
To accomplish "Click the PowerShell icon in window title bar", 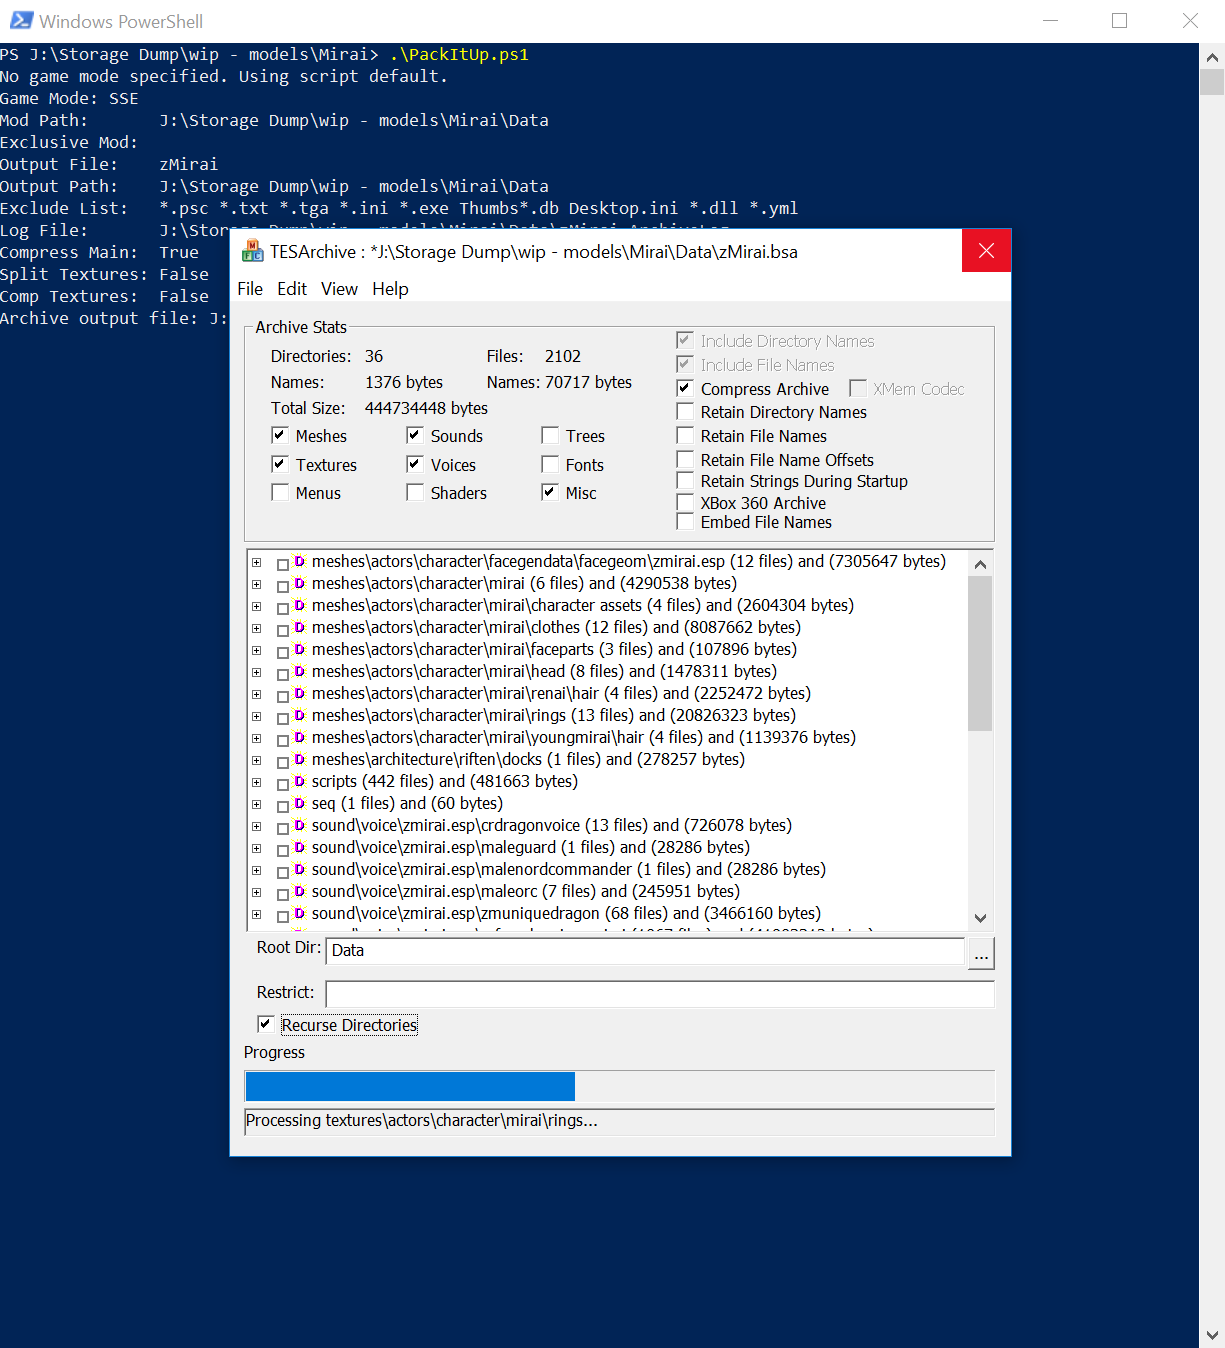I will (21, 21).
